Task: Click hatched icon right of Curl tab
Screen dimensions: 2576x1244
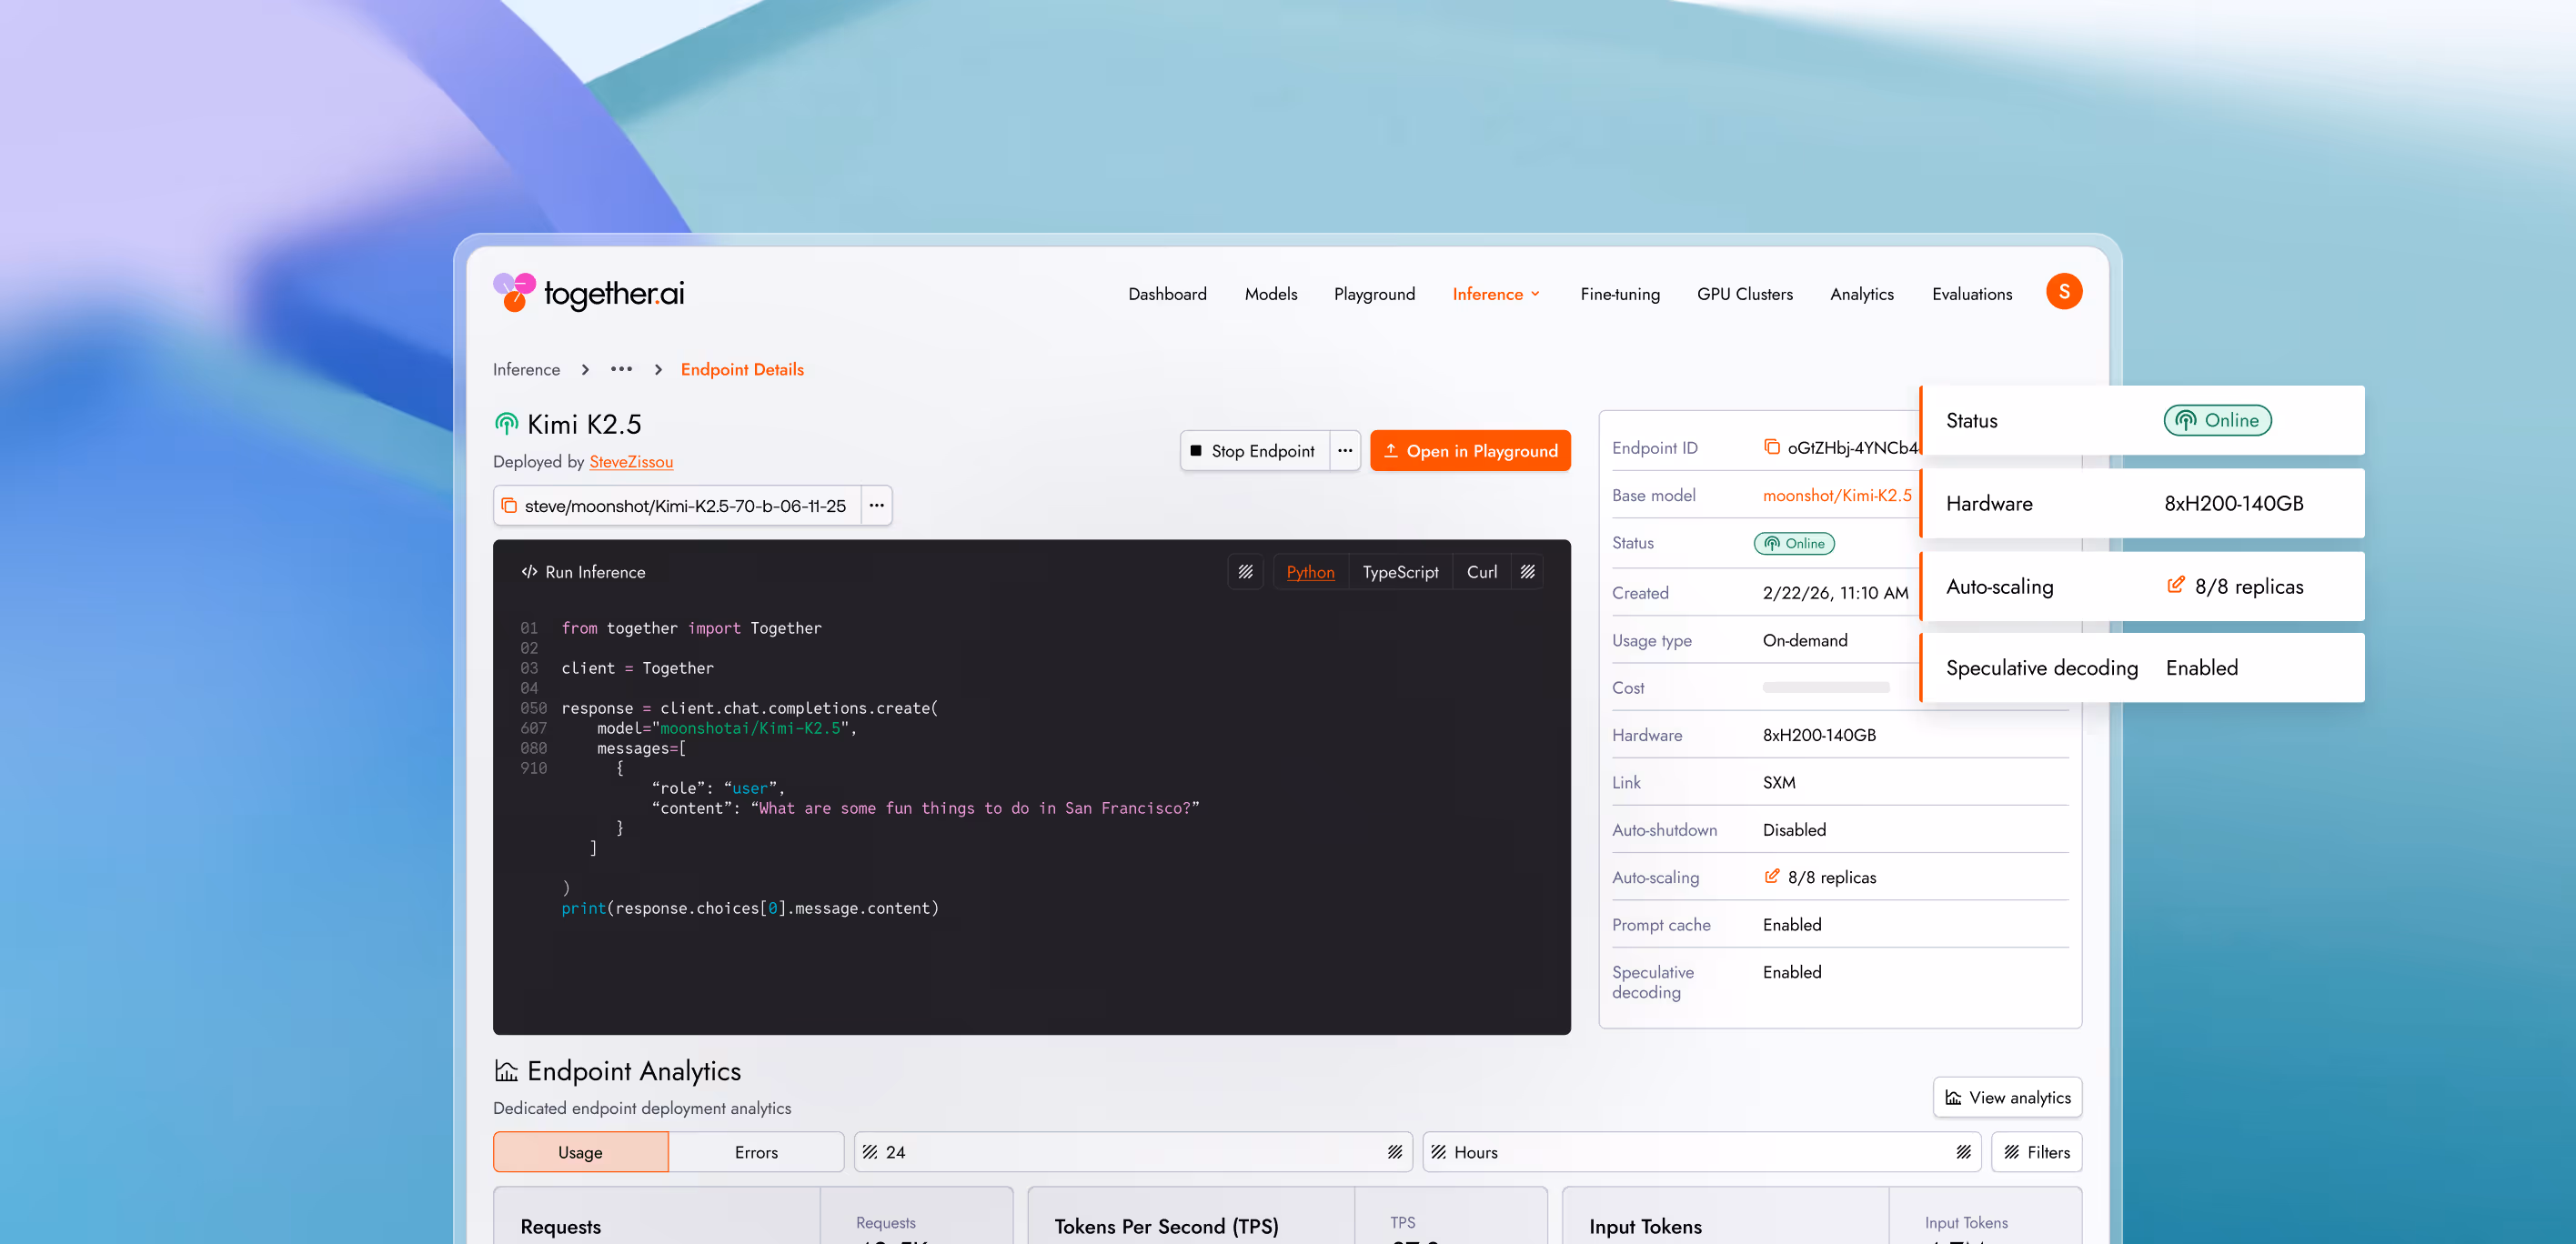Action: 1527,572
